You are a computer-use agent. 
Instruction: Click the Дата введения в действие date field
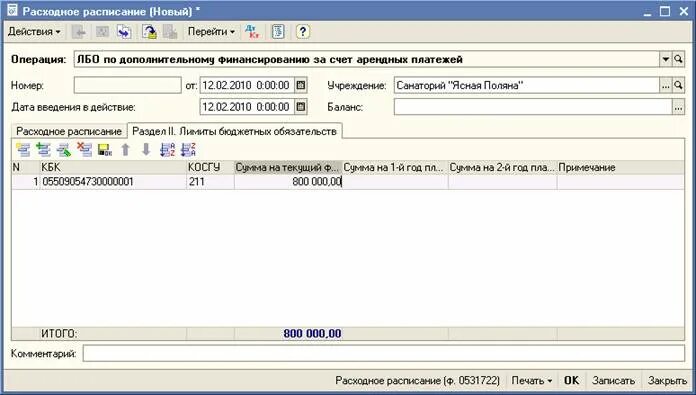[247, 107]
